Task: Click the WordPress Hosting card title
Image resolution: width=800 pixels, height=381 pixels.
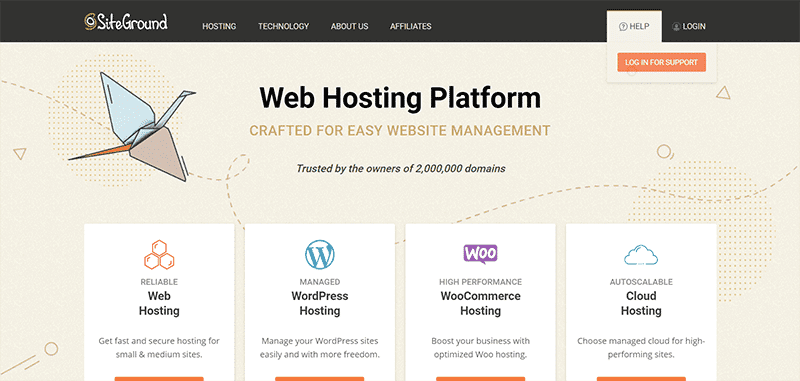Action: (320, 303)
